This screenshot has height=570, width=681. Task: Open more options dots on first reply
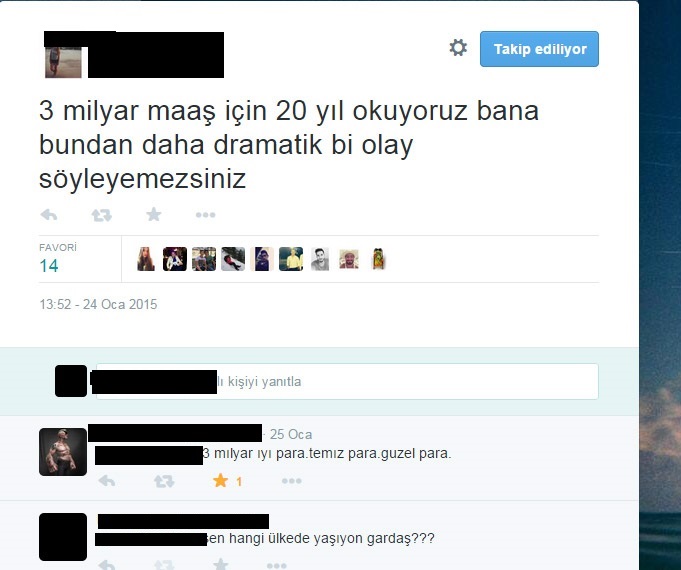(291, 481)
